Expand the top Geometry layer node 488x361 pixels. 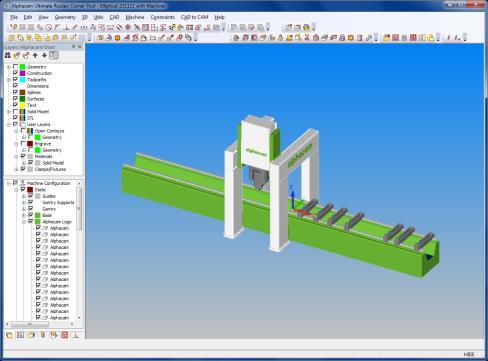click(x=9, y=67)
